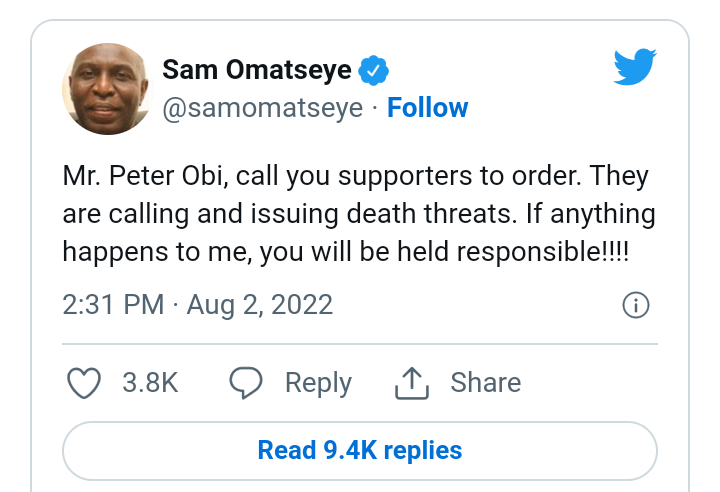Click the Share label

coord(486,383)
